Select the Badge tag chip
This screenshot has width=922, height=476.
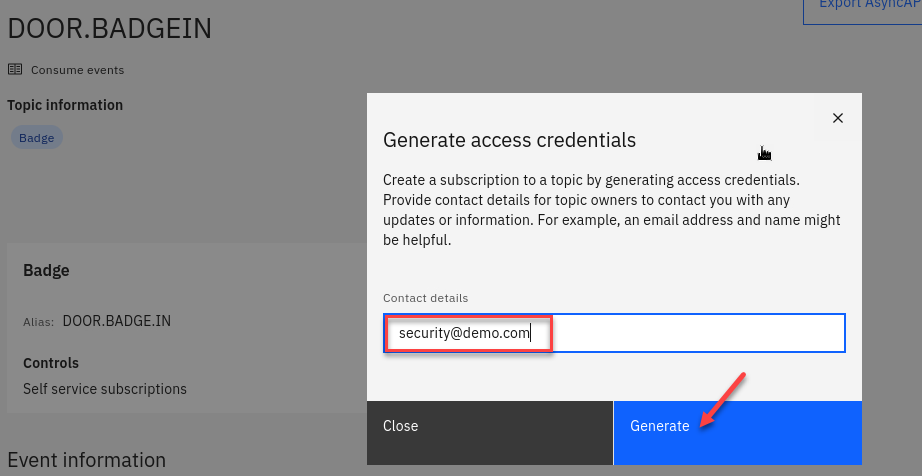(37, 138)
